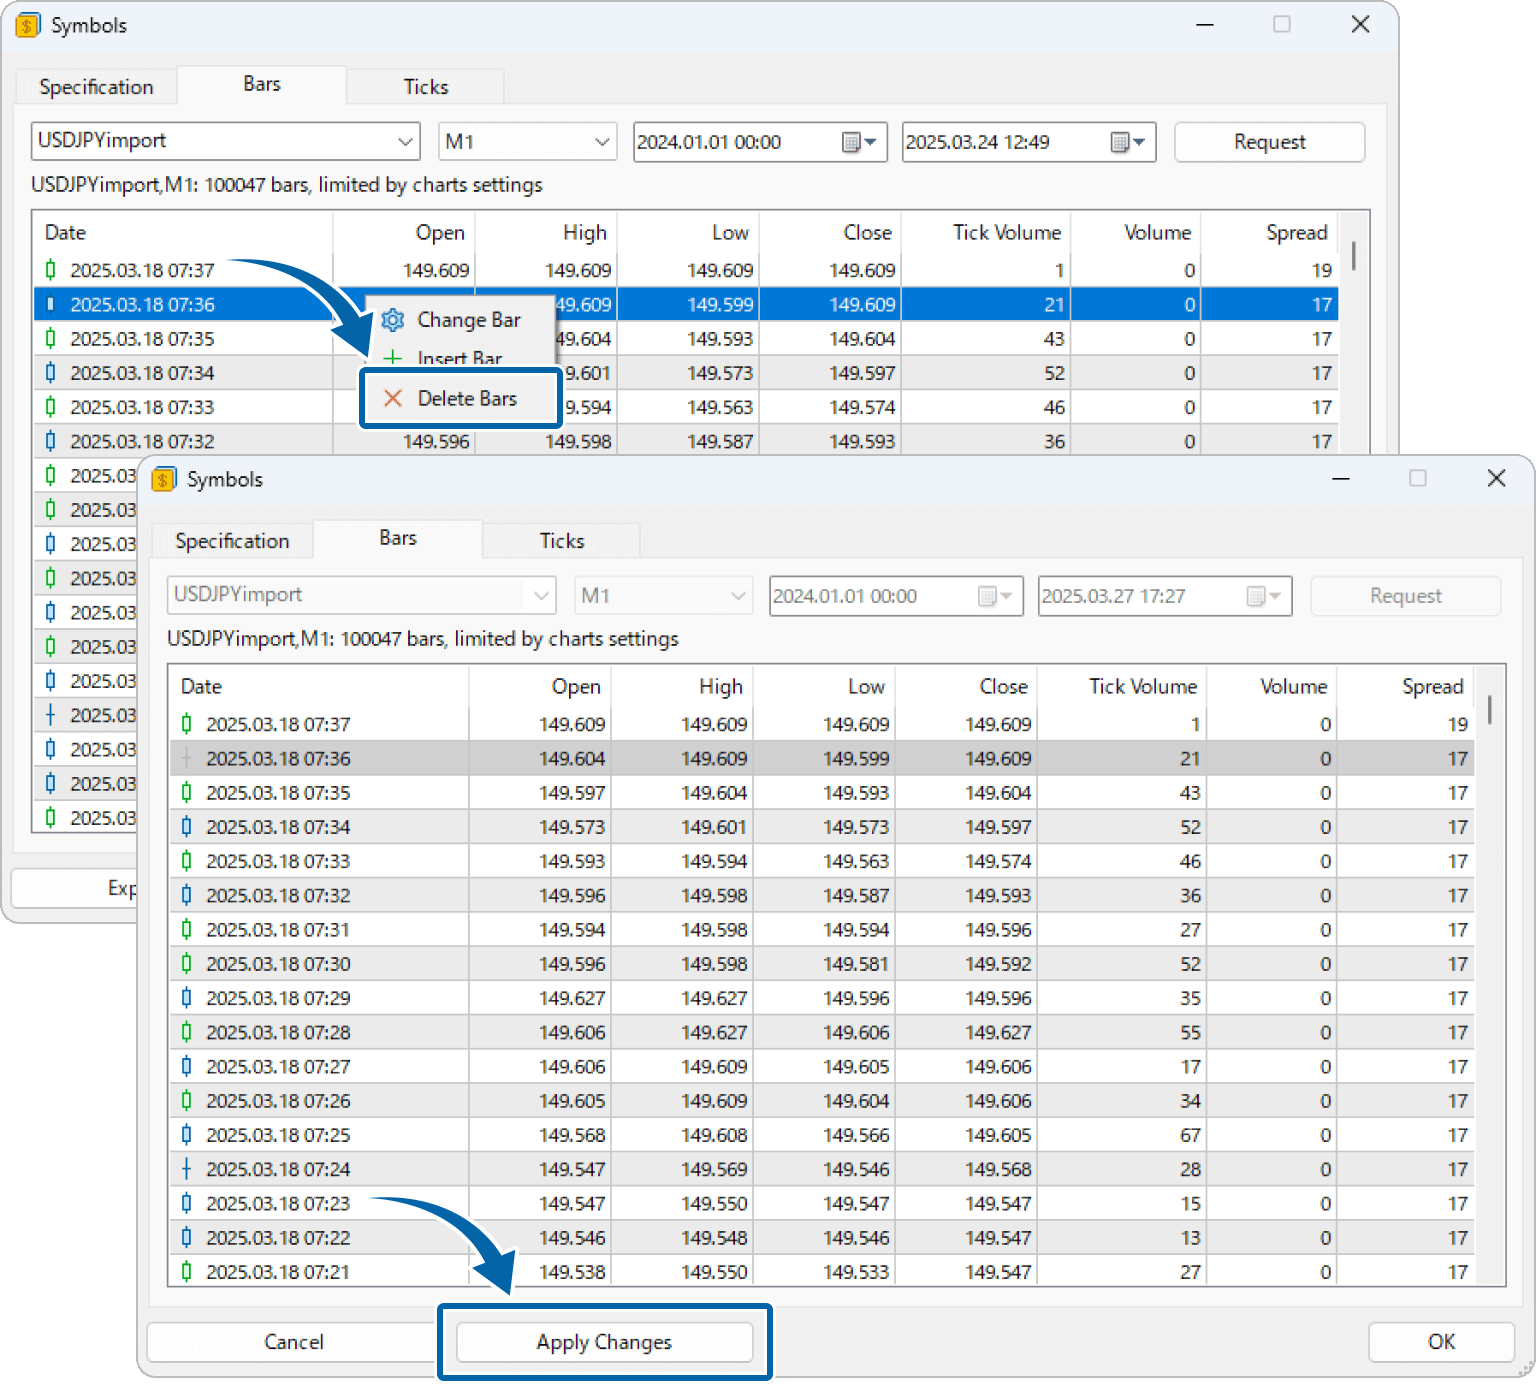This screenshot has height=1384, width=1536.
Task: Click the candle icon of row 2025.03.18 07:29 in front window
Action: pyautogui.click(x=186, y=998)
